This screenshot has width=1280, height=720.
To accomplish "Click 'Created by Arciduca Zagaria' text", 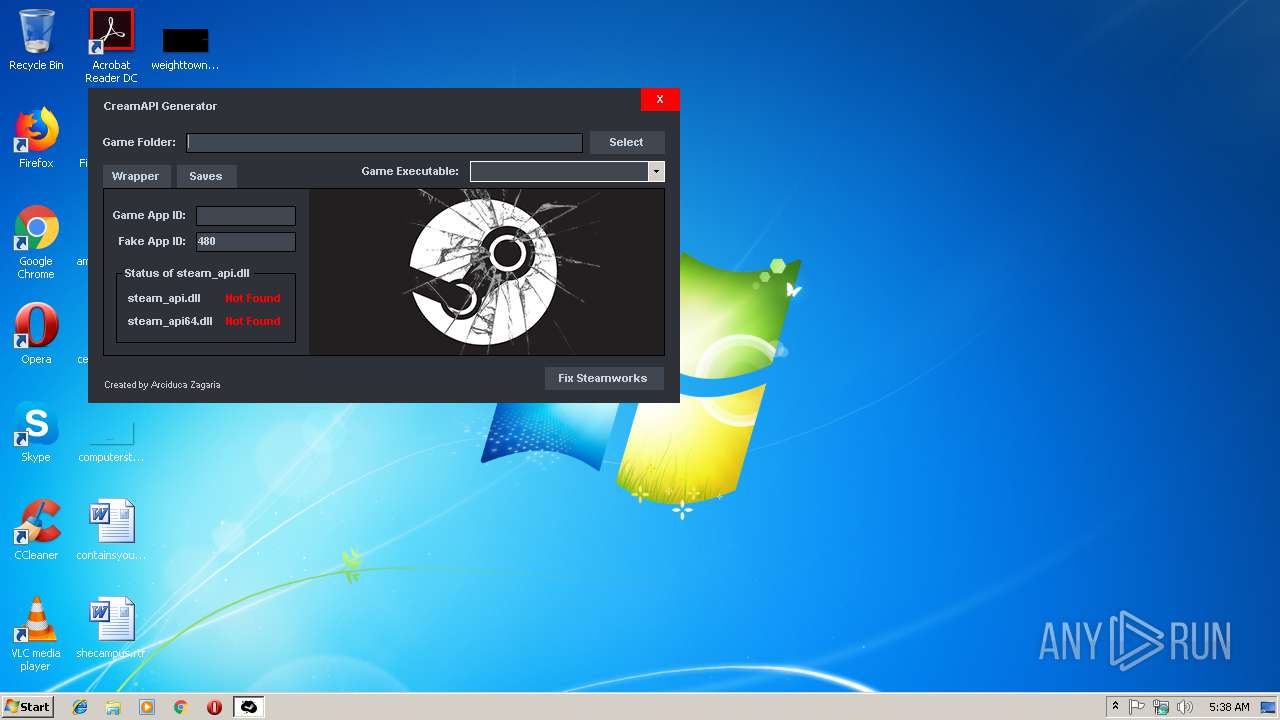I will coord(162,384).
